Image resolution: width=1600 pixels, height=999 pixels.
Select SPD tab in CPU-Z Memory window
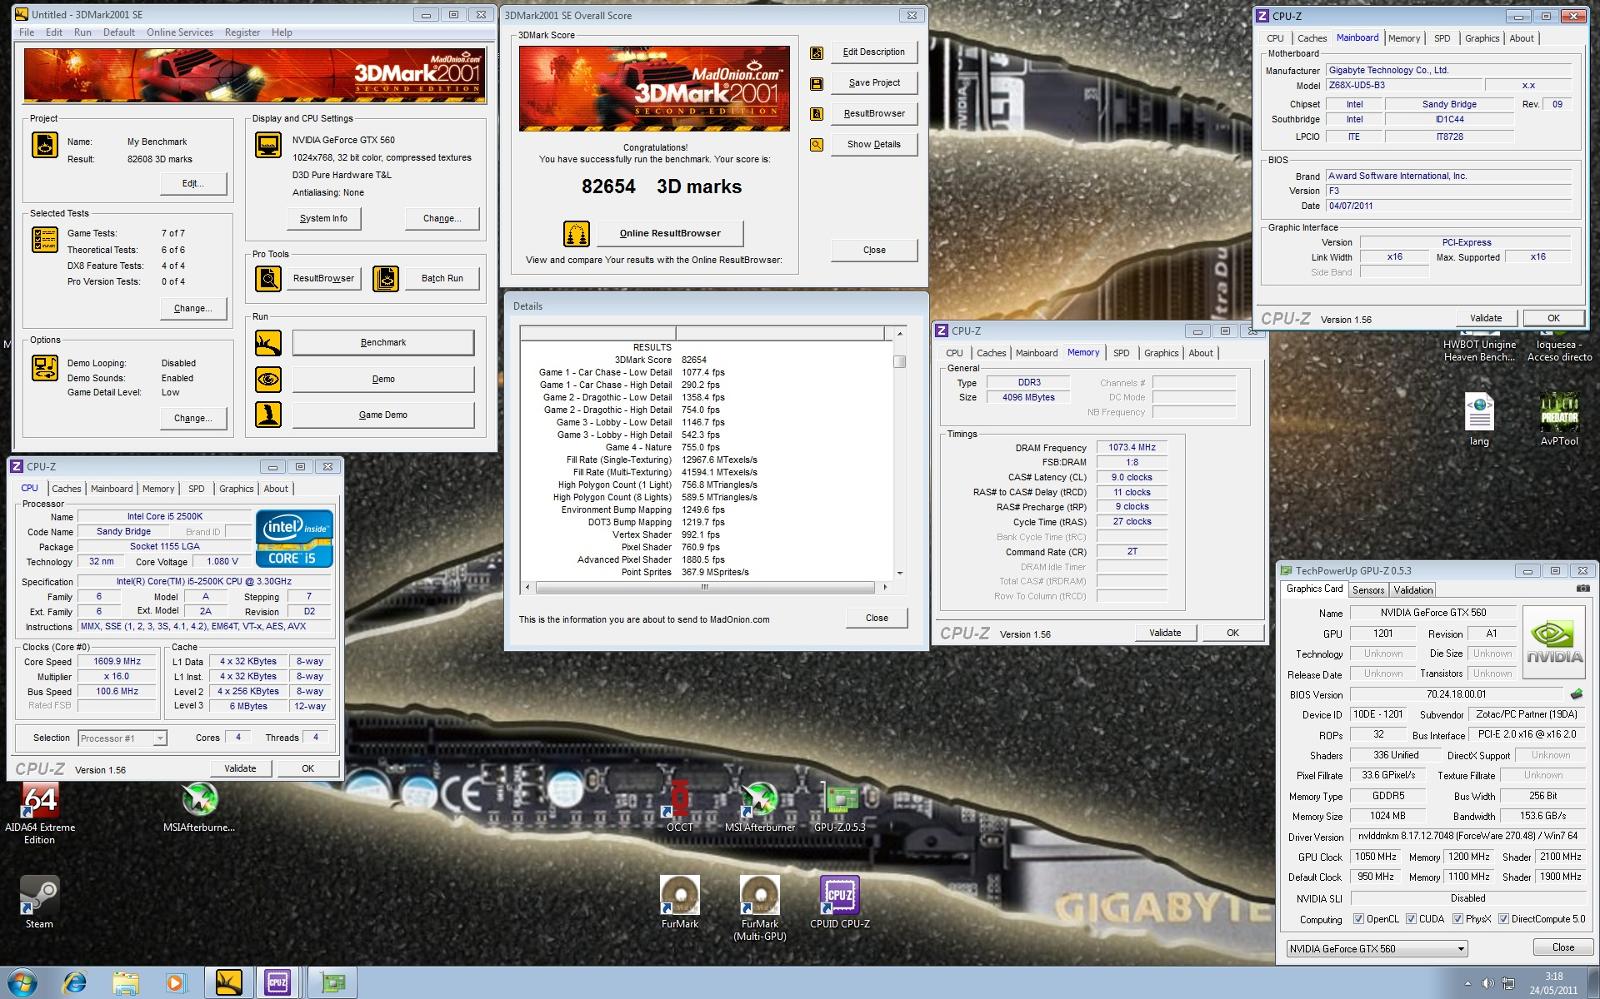coord(1121,353)
